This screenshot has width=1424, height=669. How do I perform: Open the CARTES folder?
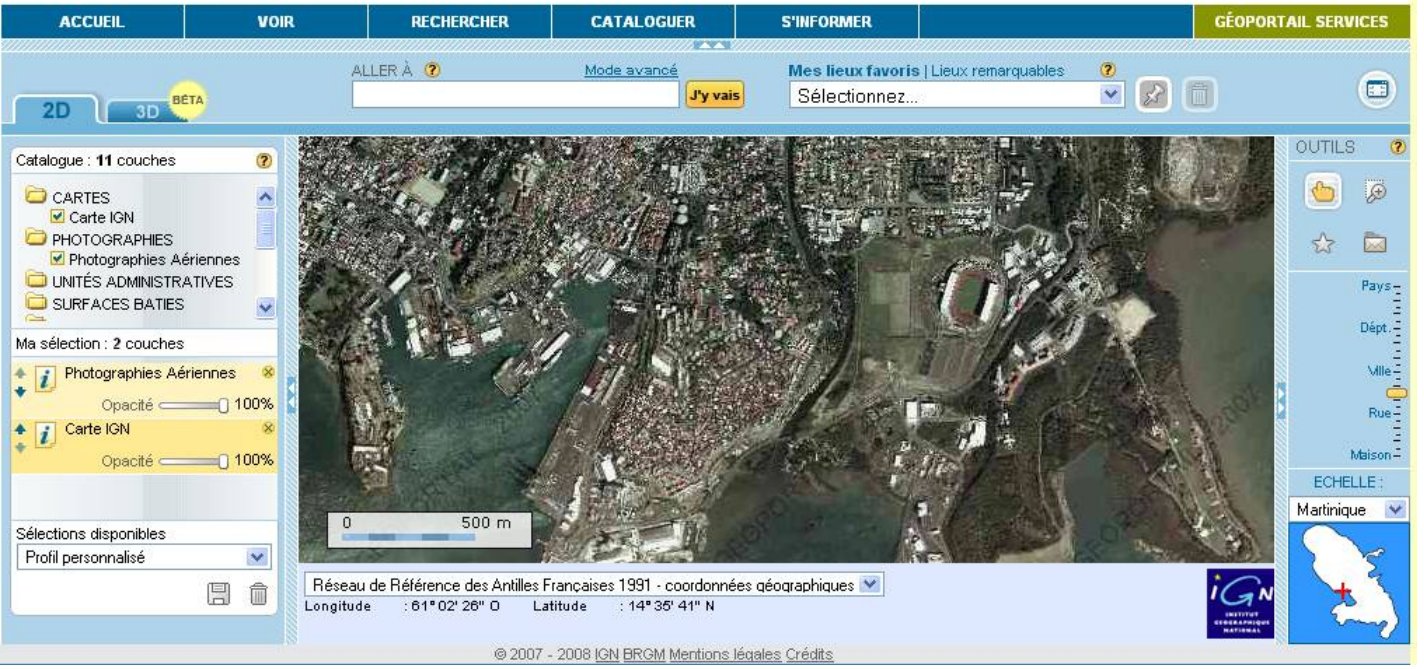(68, 197)
